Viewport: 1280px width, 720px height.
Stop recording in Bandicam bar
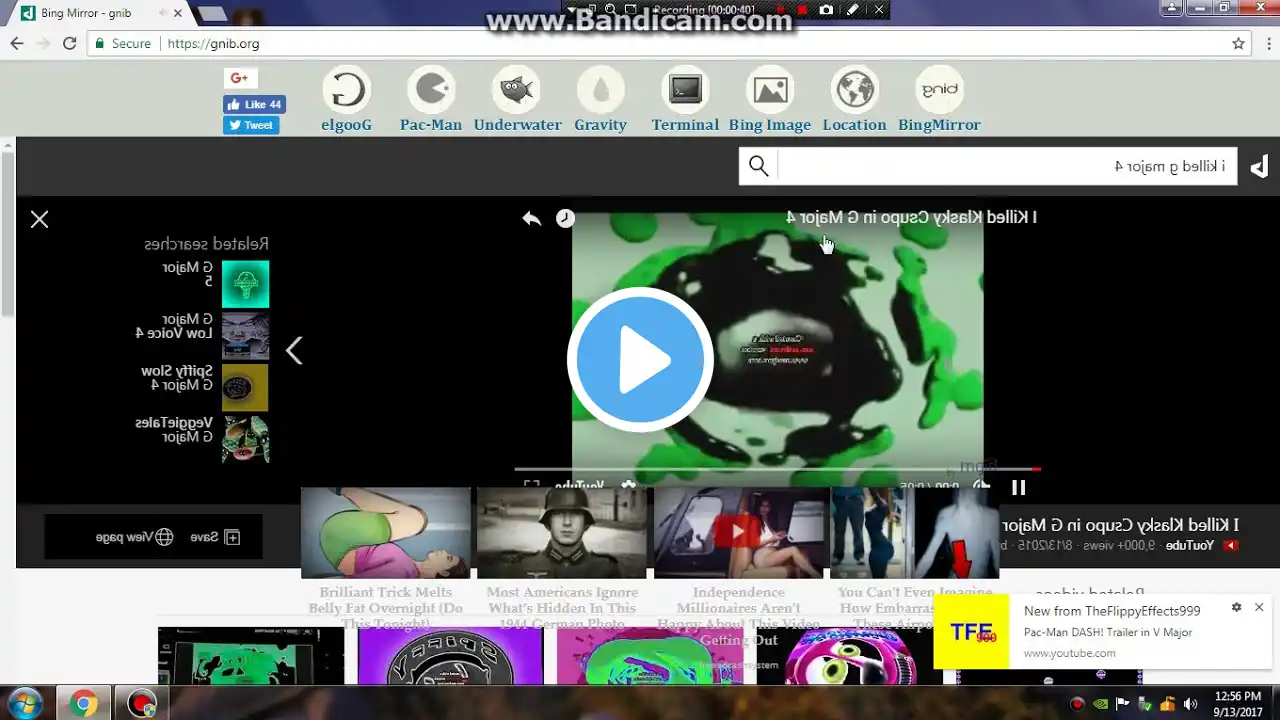[x=802, y=10]
